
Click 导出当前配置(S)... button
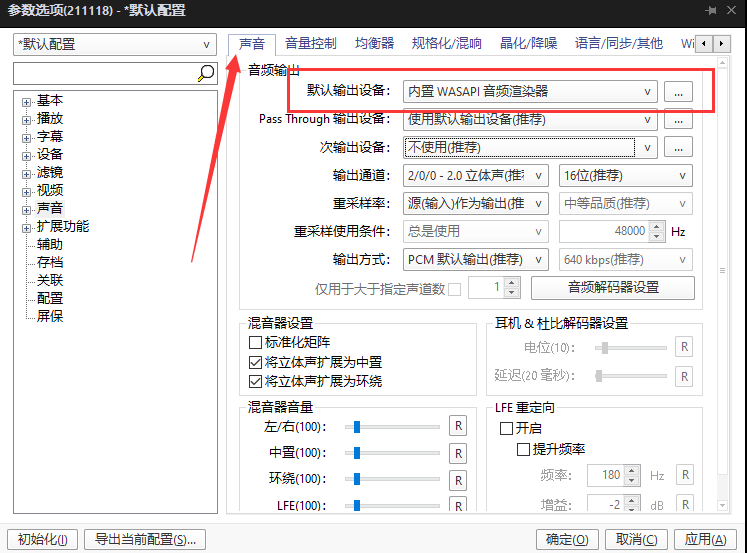145,539
